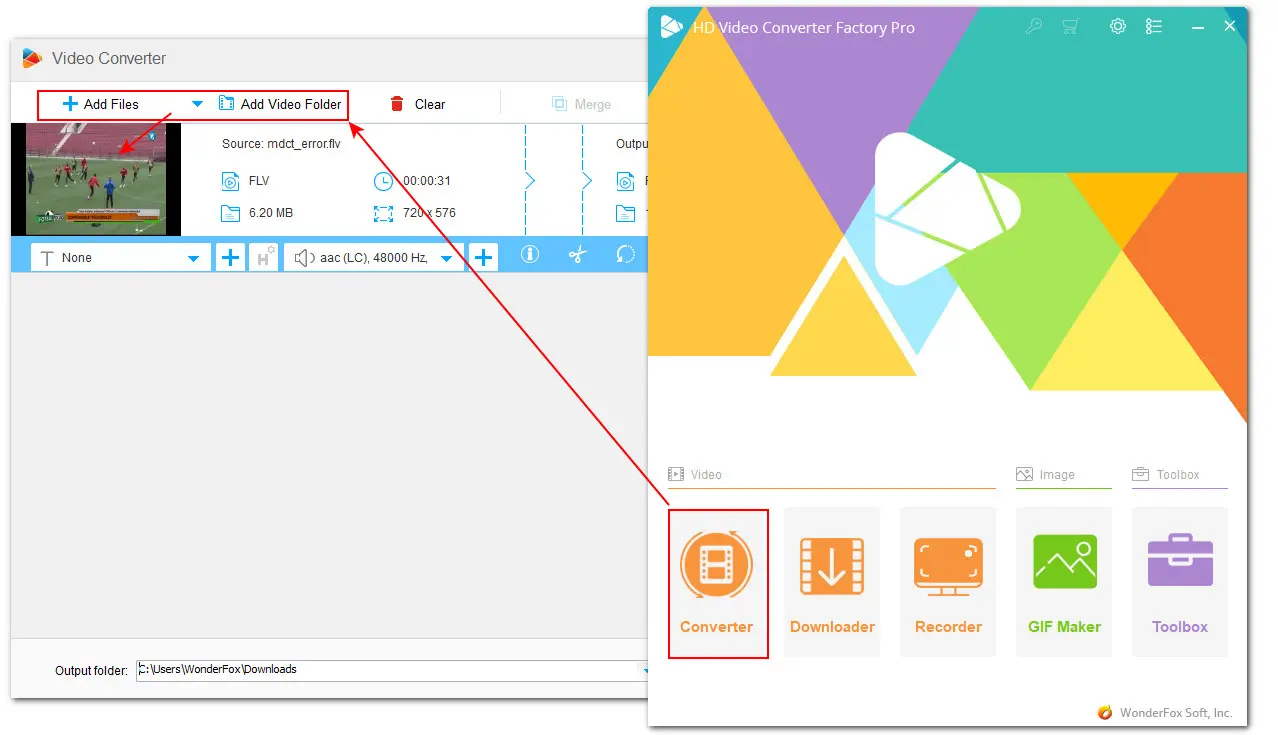Click the rotate tool icon
This screenshot has width=1278, height=735.
[x=625, y=255]
